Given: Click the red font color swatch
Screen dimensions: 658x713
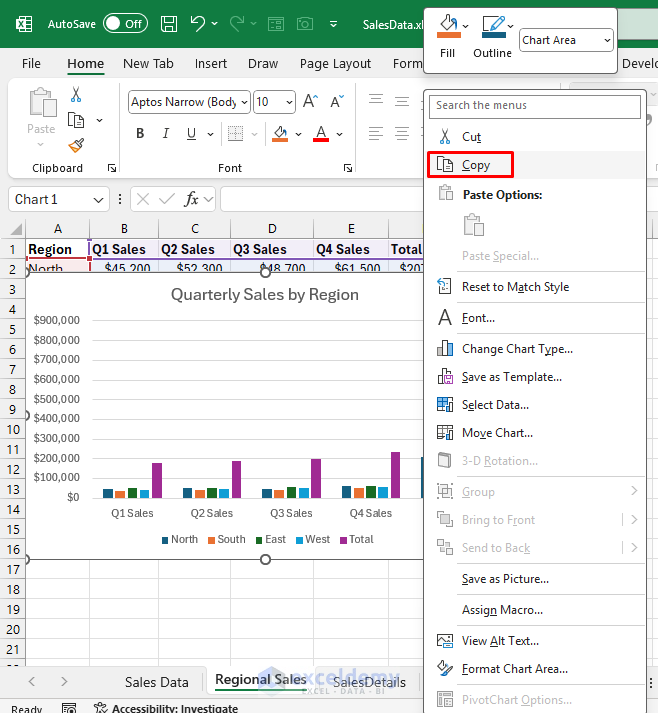Looking at the screenshot, I should (321, 134).
